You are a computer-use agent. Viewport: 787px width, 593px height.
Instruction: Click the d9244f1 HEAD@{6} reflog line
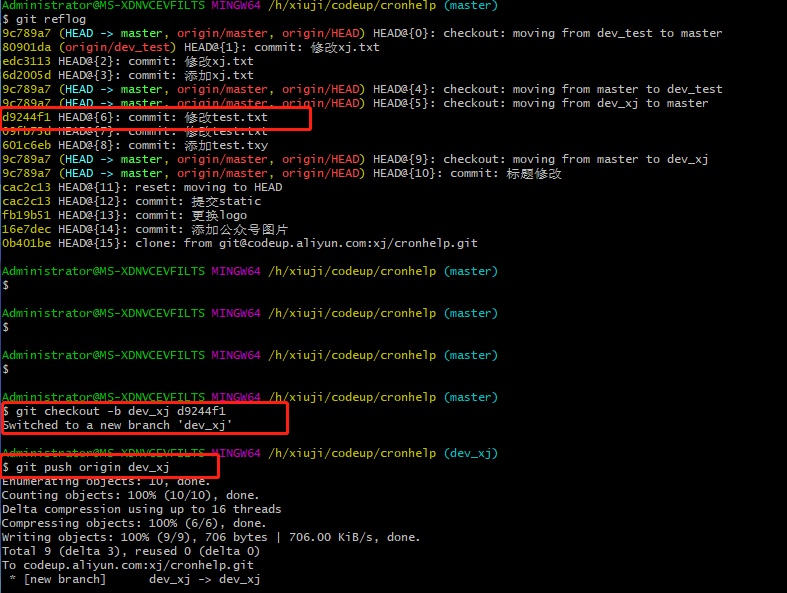[135, 117]
